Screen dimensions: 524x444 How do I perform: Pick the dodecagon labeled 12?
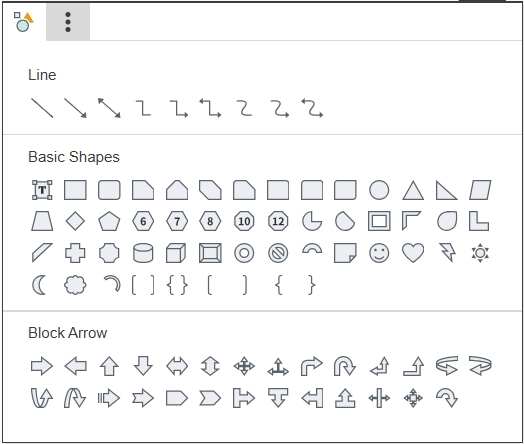278,221
